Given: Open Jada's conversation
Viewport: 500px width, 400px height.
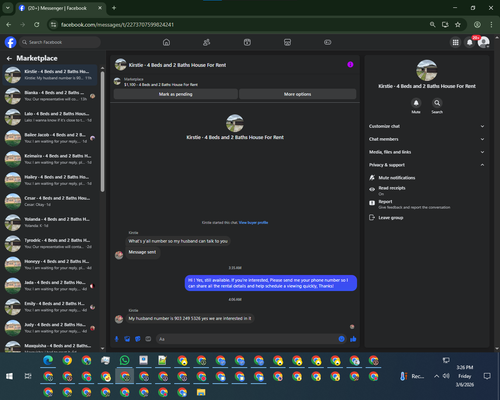Looking at the screenshot, I should tap(50, 286).
